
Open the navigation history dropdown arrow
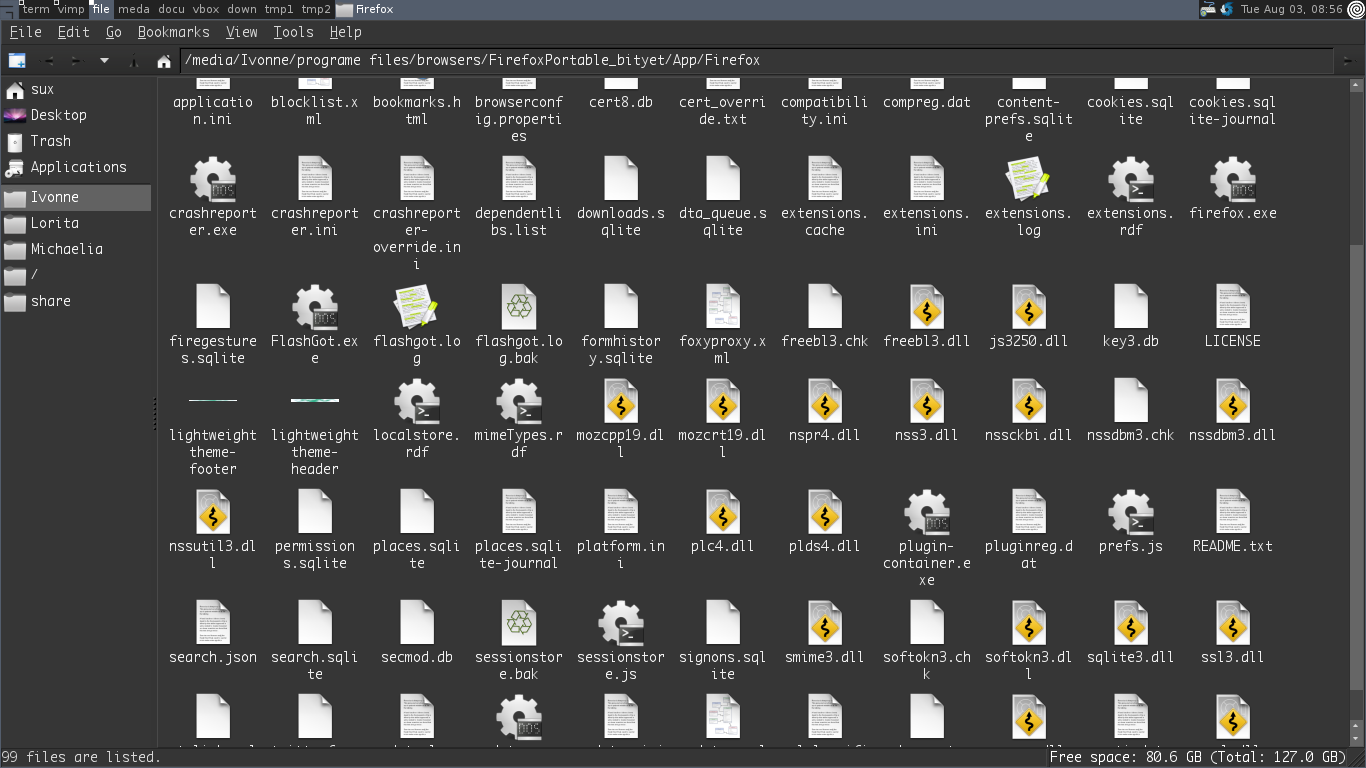[104, 61]
